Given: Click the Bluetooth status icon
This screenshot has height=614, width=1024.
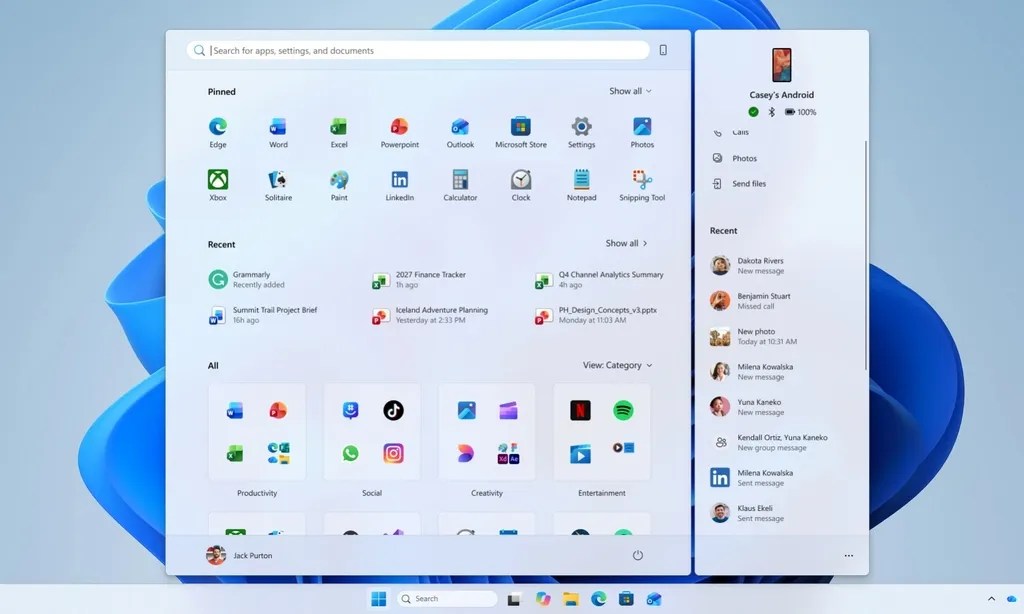Looking at the screenshot, I should (771, 112).
